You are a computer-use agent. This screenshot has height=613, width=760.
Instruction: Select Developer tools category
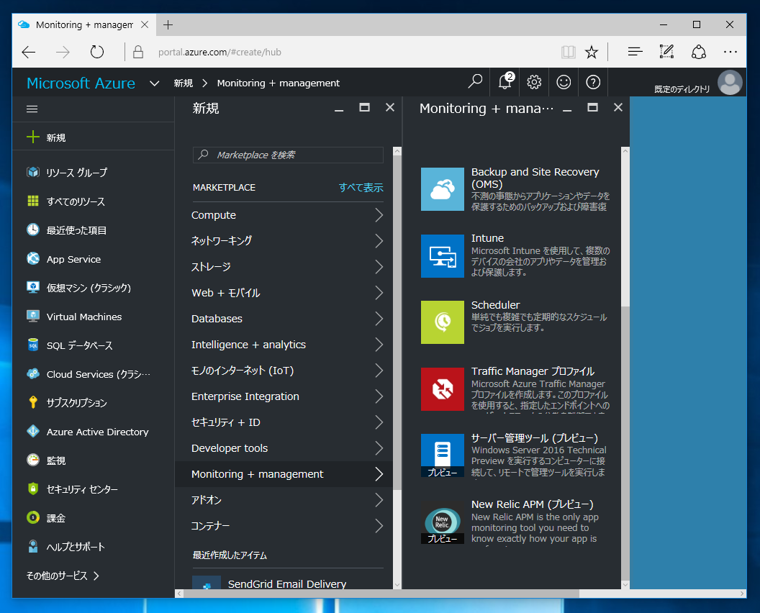pos(284,448)
